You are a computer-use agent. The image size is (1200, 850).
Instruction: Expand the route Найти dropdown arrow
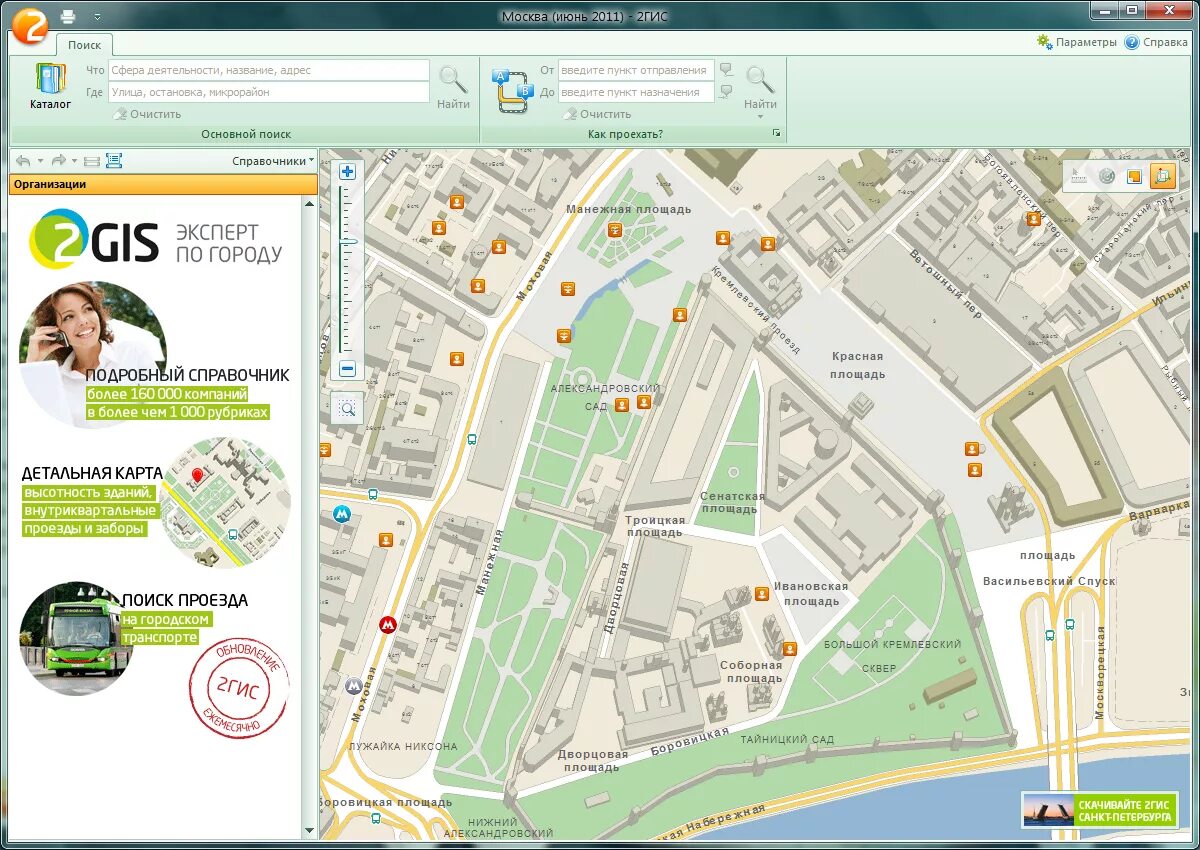(x=760, y=116)
